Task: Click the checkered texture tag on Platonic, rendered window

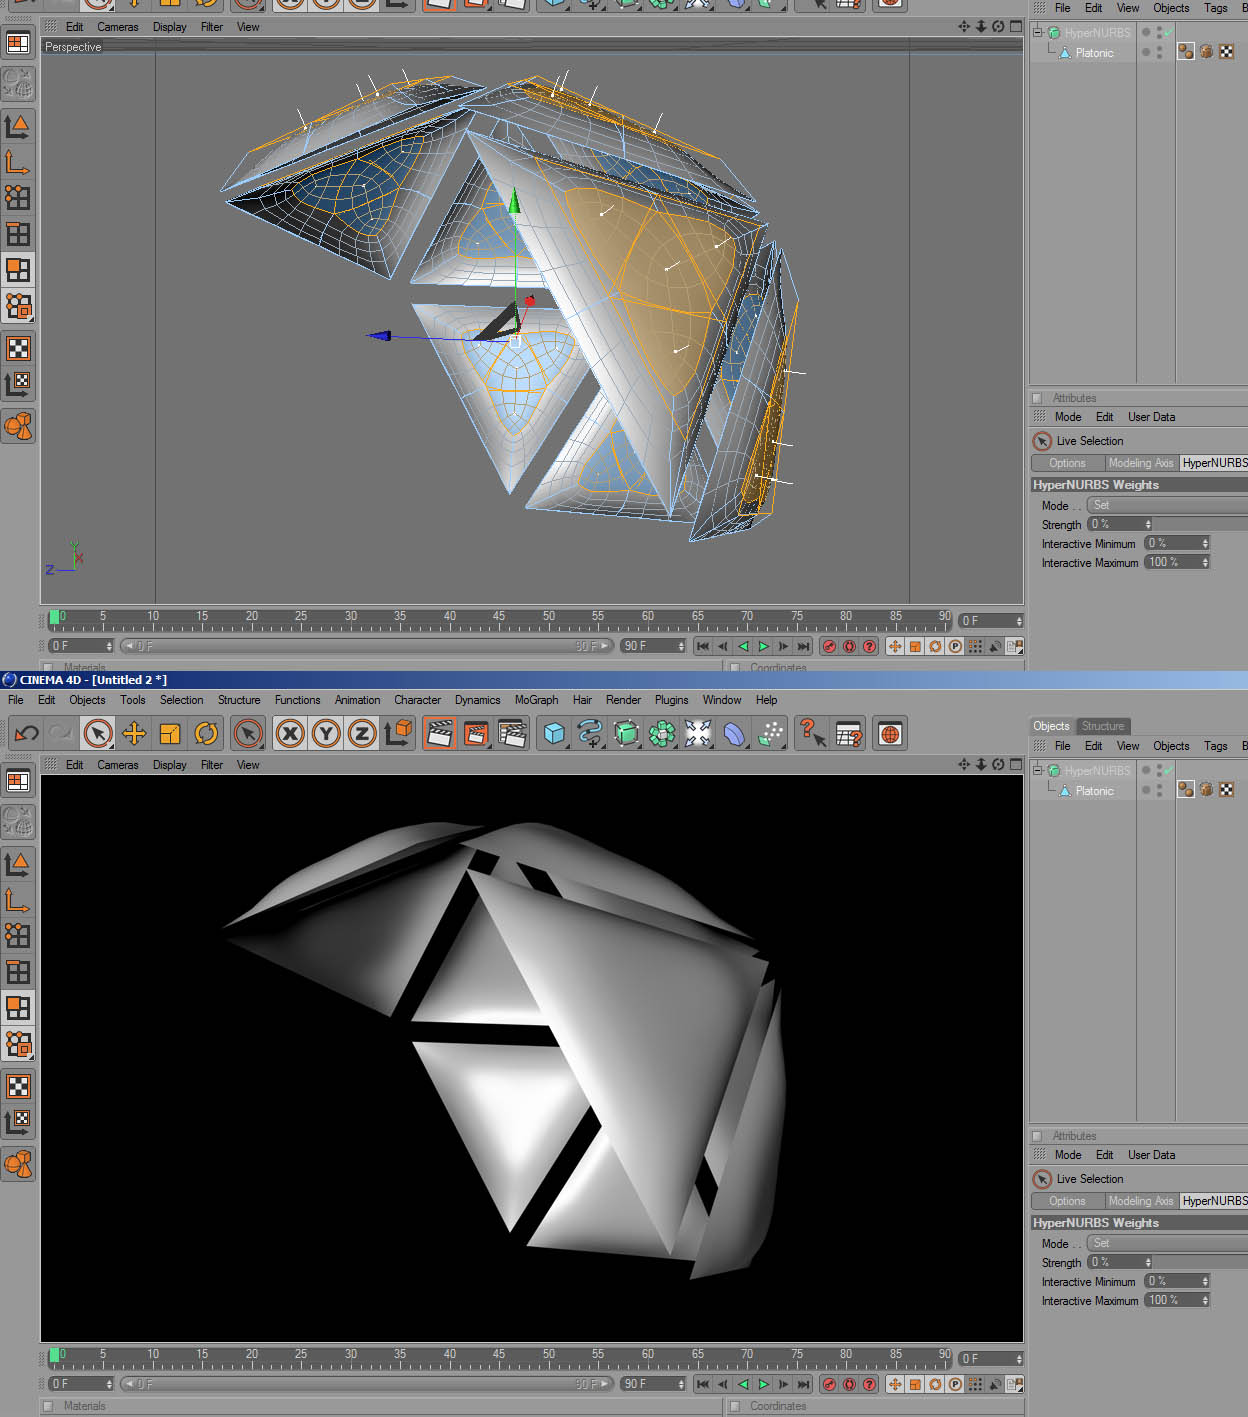Action: [x=1227, y=790]
